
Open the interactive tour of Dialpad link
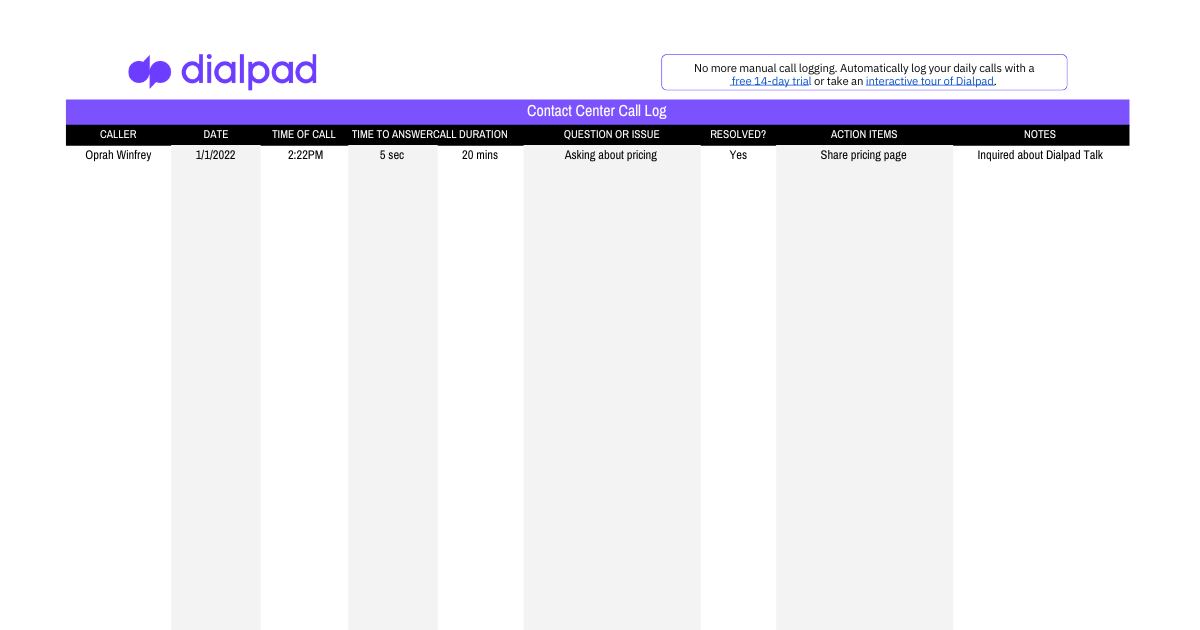pos(929,81)
